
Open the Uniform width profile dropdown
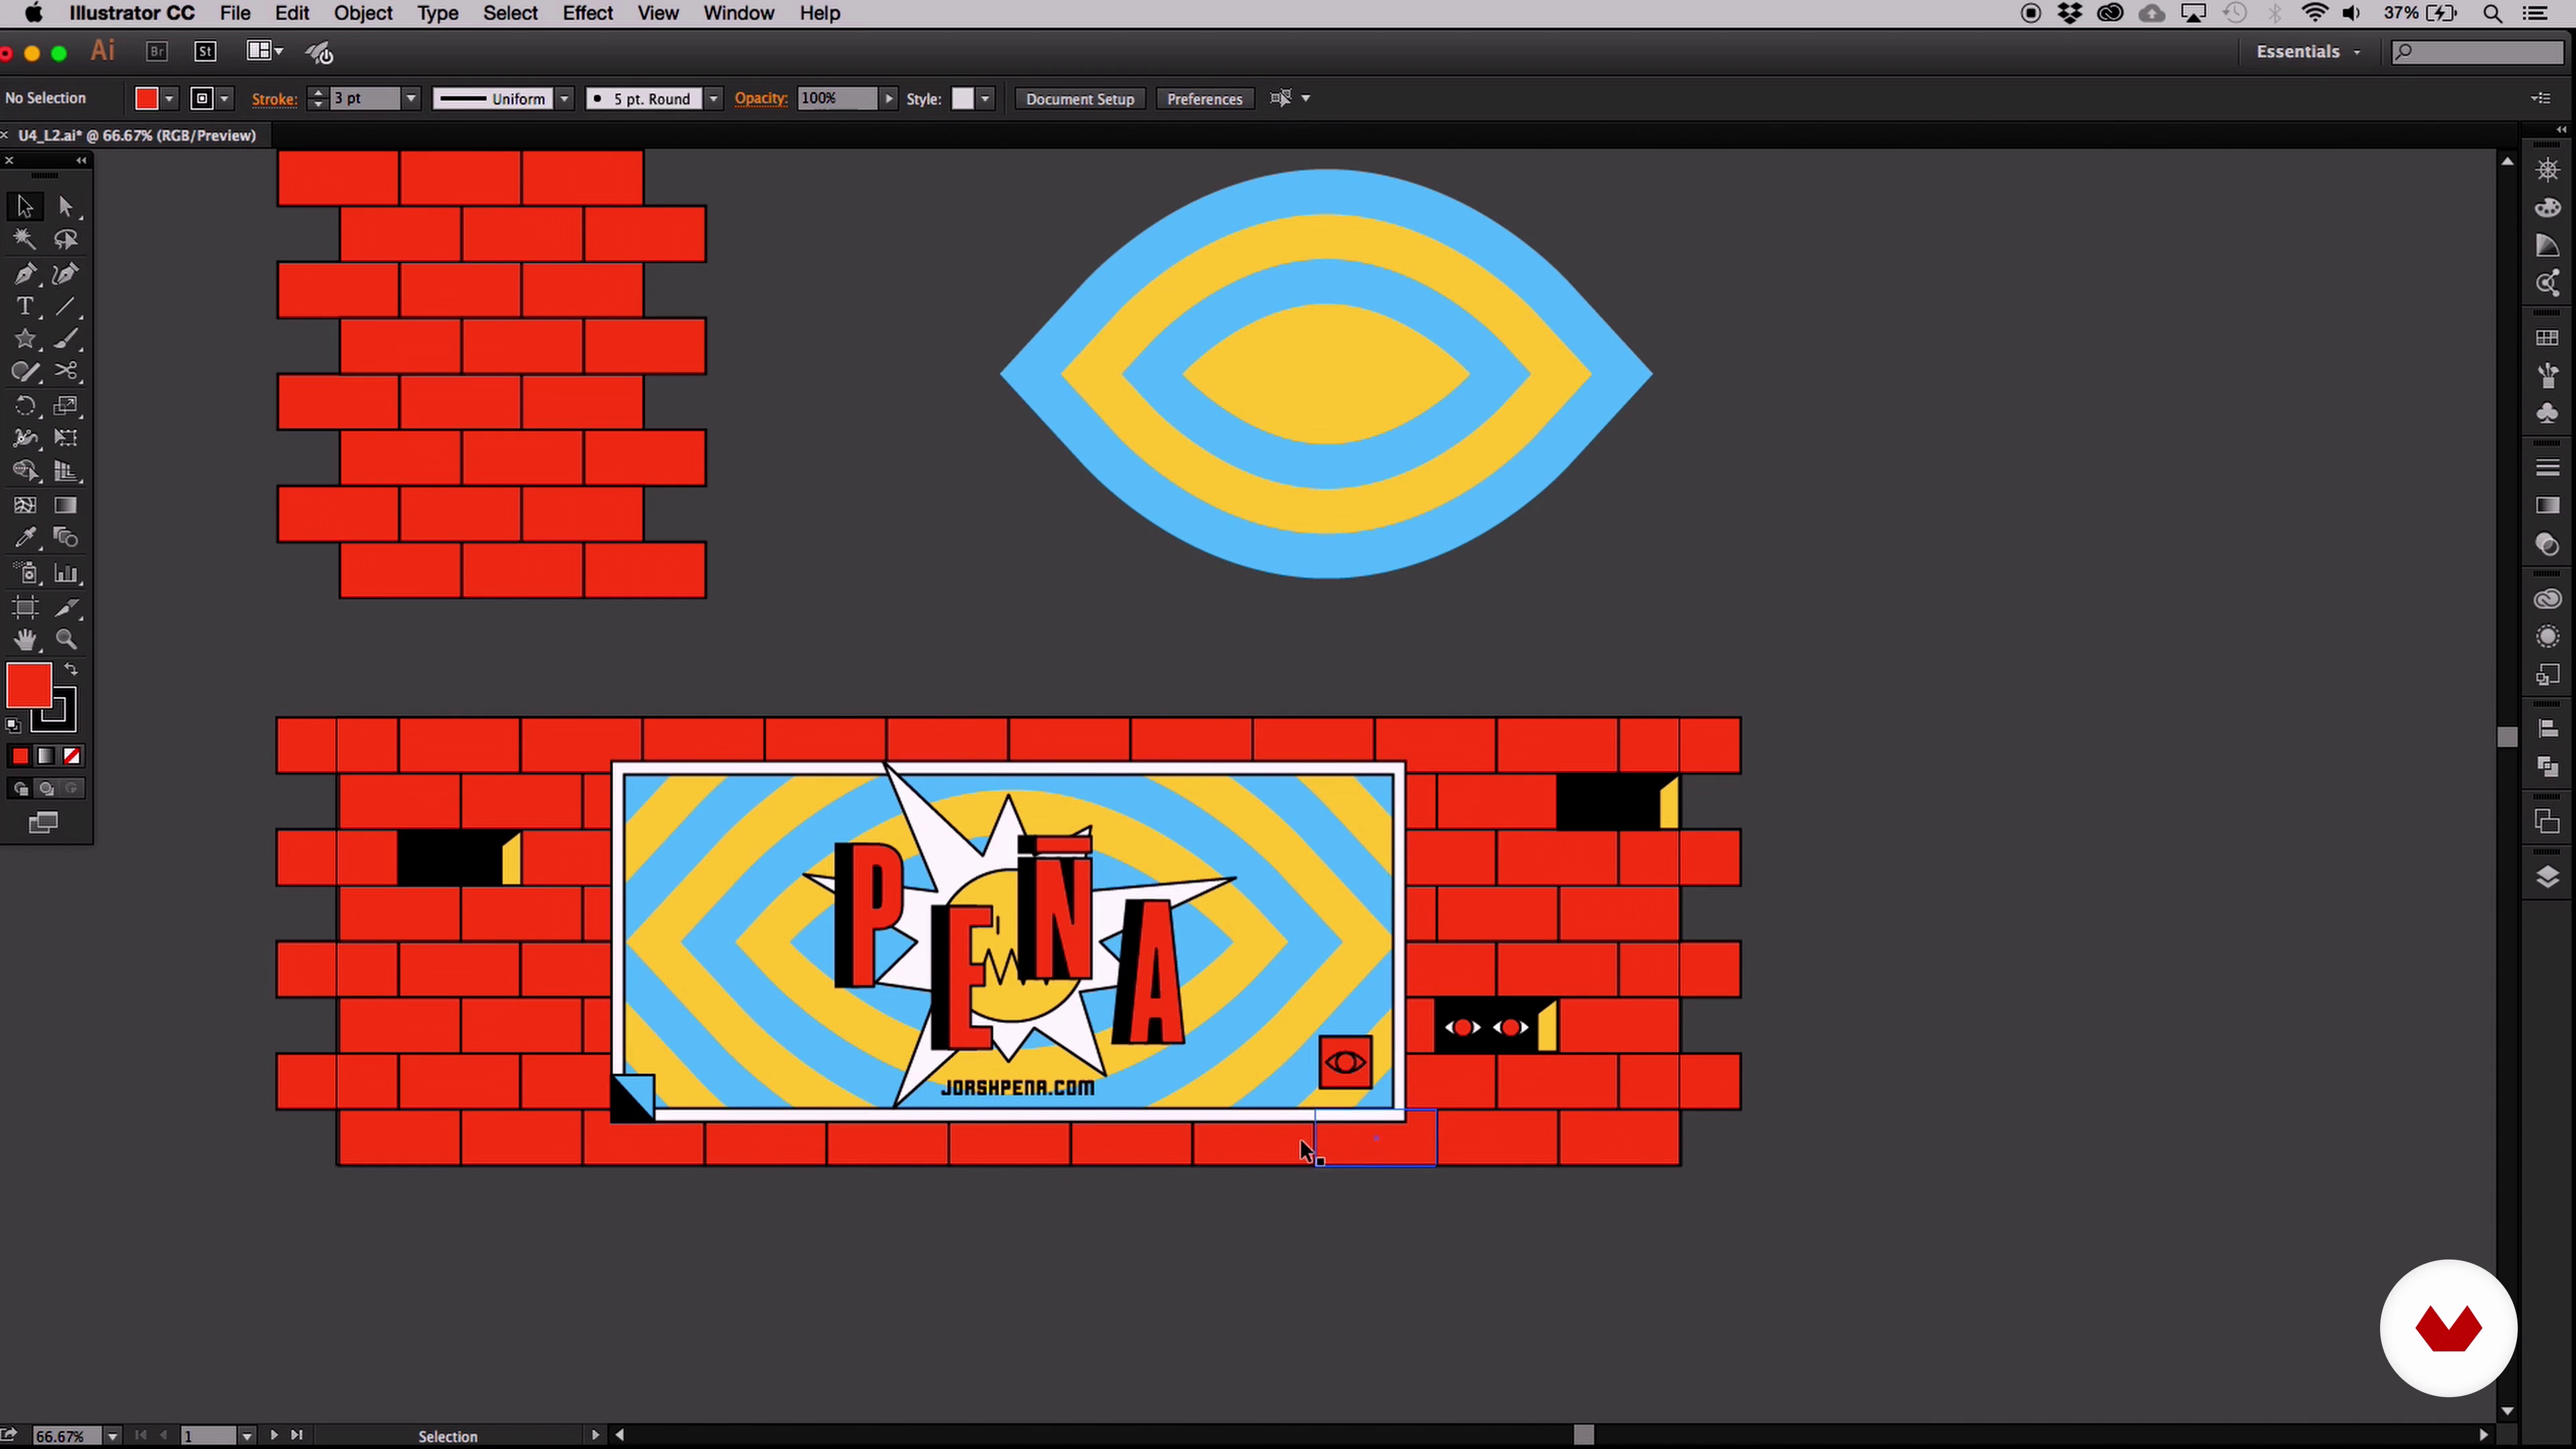pyautogui.click(x=564, y=98)
